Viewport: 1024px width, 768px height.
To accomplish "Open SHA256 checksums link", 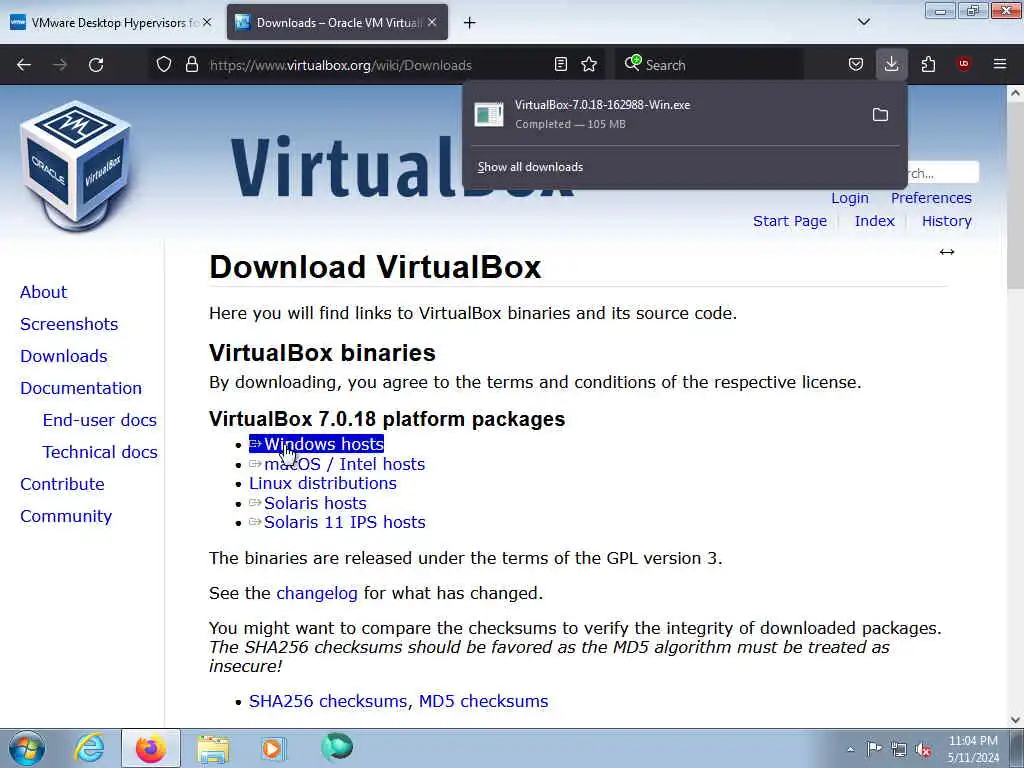I will pyautogui.click(x=328, y=701).
